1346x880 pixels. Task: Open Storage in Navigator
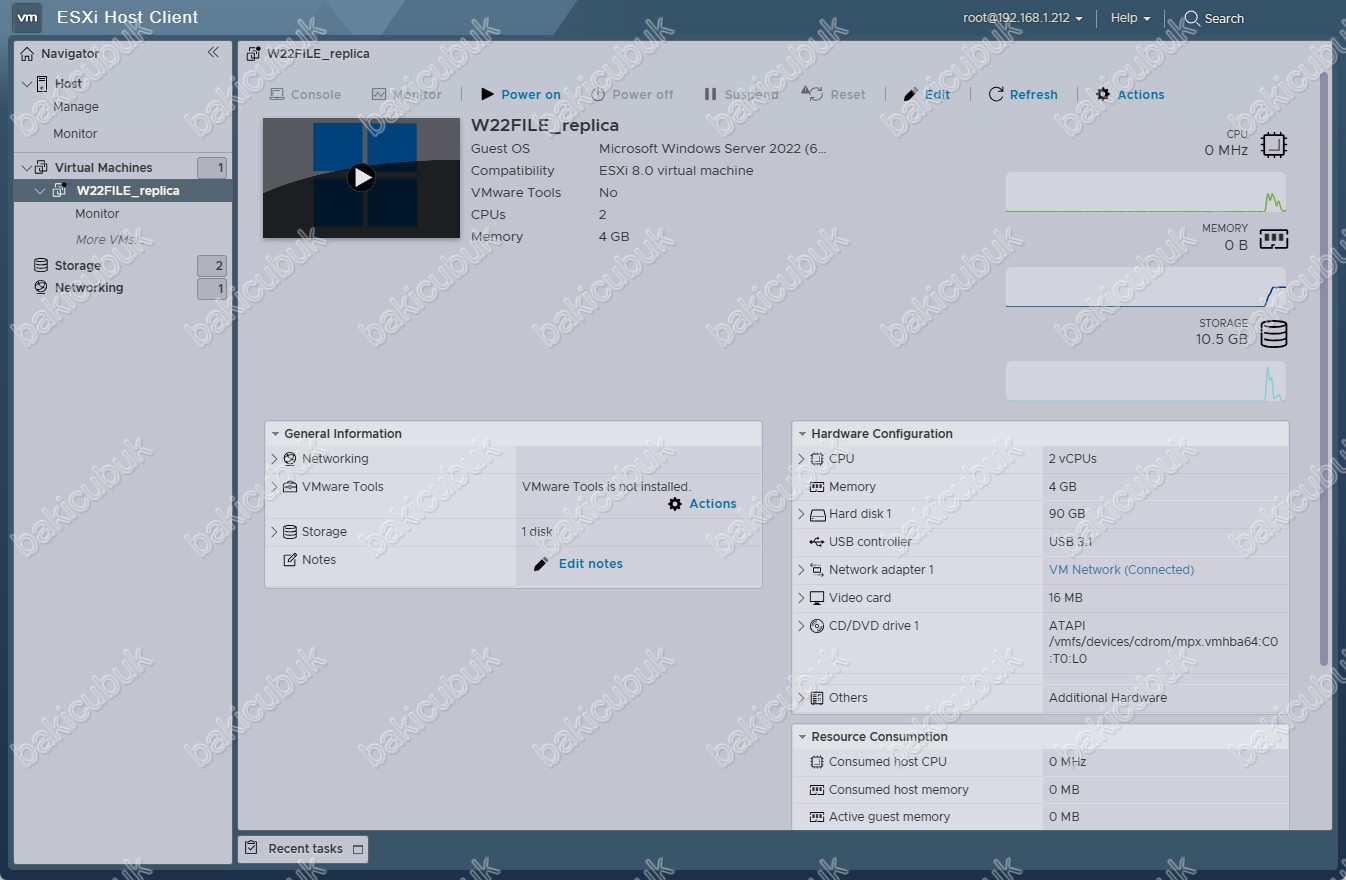tap(77, 266)
